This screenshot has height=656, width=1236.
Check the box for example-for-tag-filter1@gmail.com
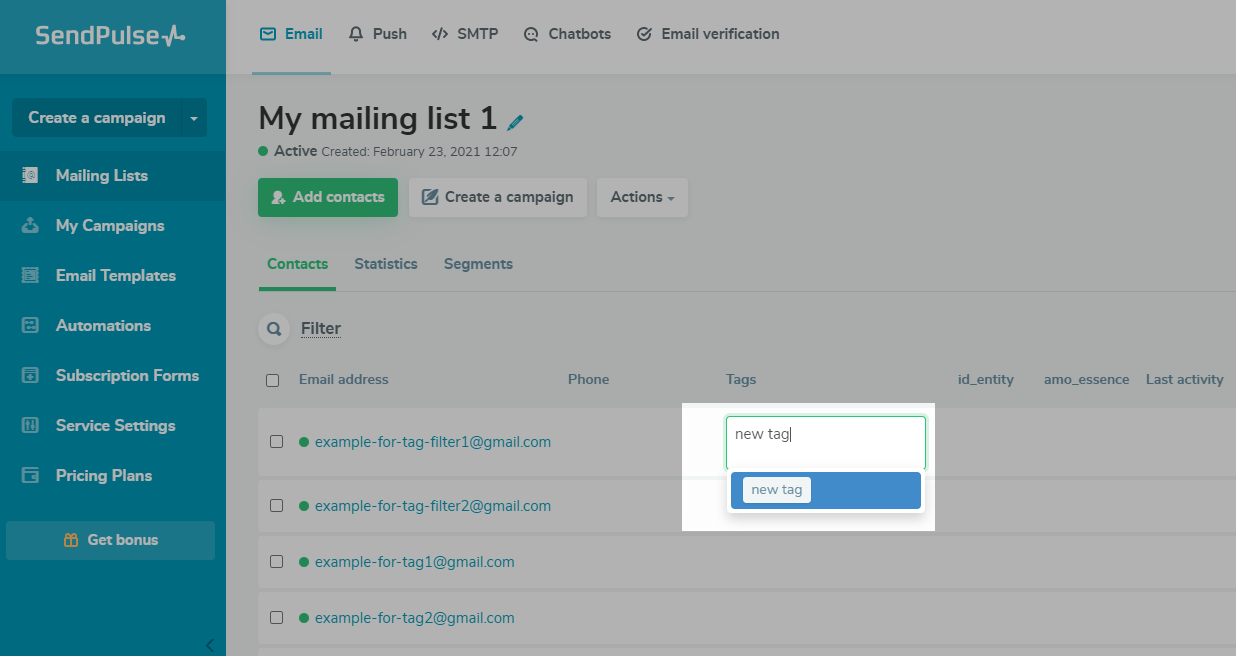coord(277,442)
